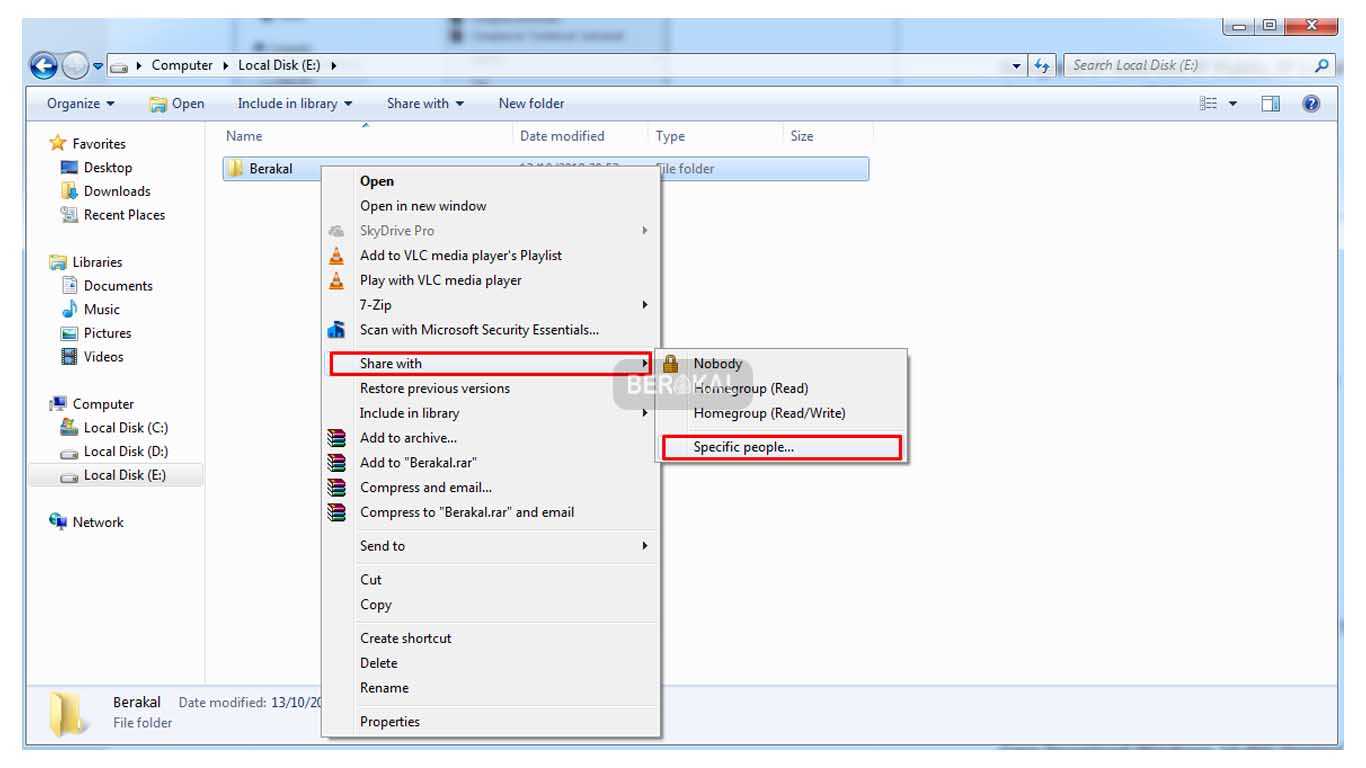The width and height of the screenshot is (1366, 768).
Task: Choose Copy from the context menu
Action: point(491,605)
